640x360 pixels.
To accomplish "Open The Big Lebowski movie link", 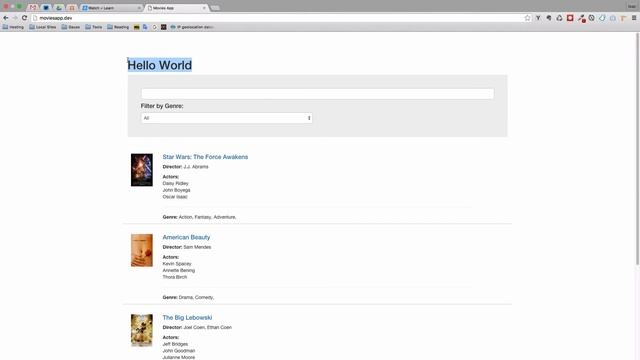I will [187, 318].
